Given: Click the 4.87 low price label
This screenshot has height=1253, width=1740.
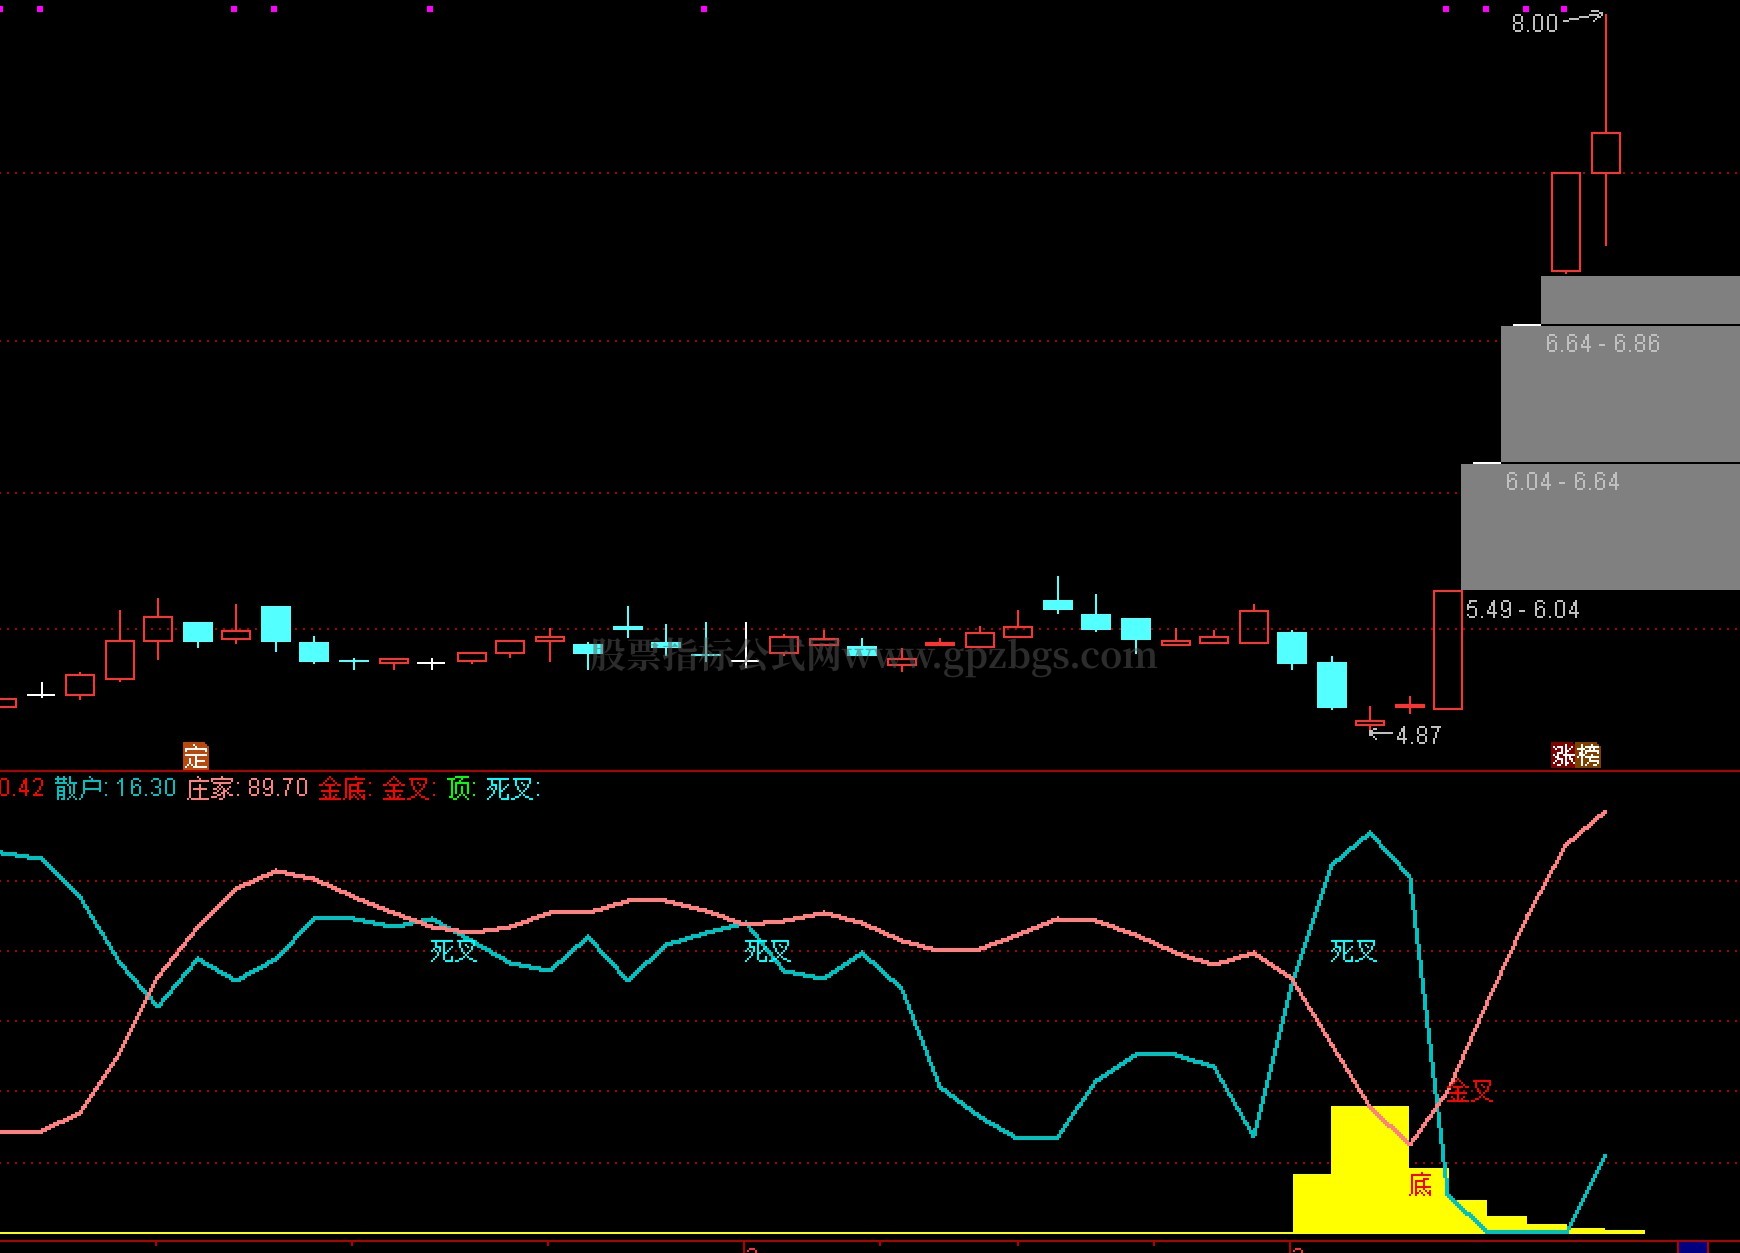Looking at the screenshot, I should click(1418, 736).
